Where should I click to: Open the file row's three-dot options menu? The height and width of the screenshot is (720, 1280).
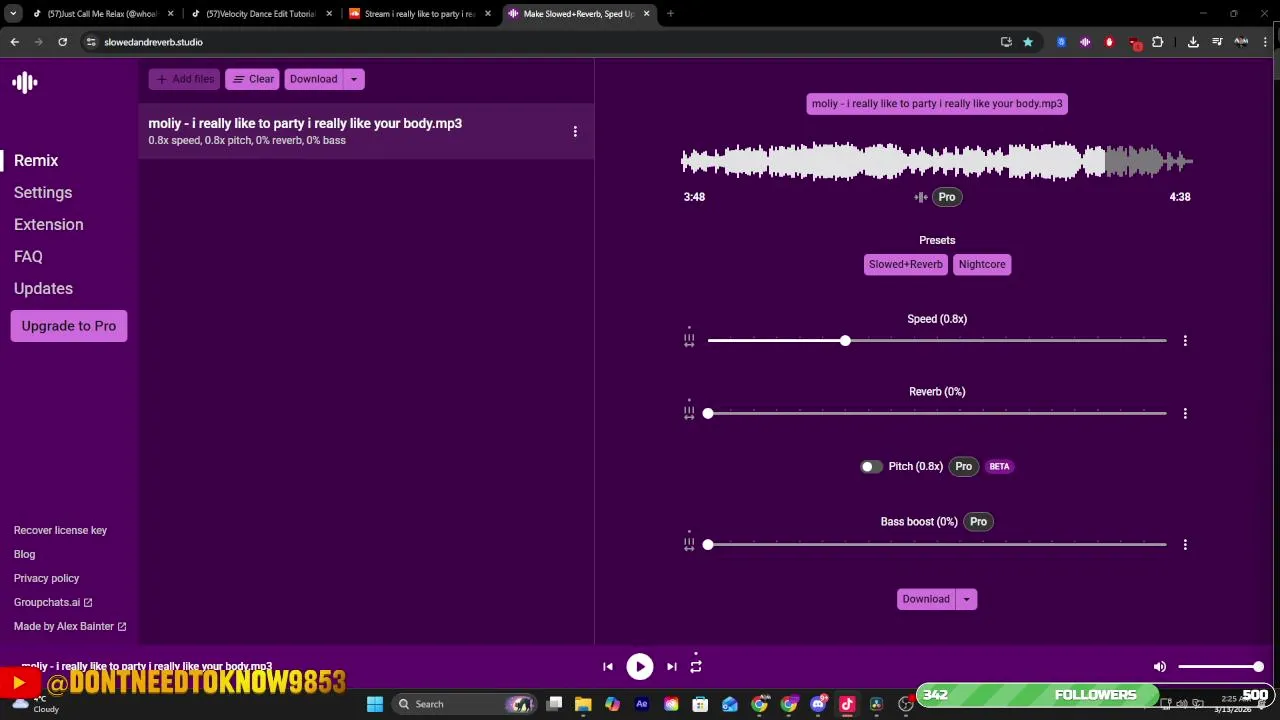tap(575, 131)
